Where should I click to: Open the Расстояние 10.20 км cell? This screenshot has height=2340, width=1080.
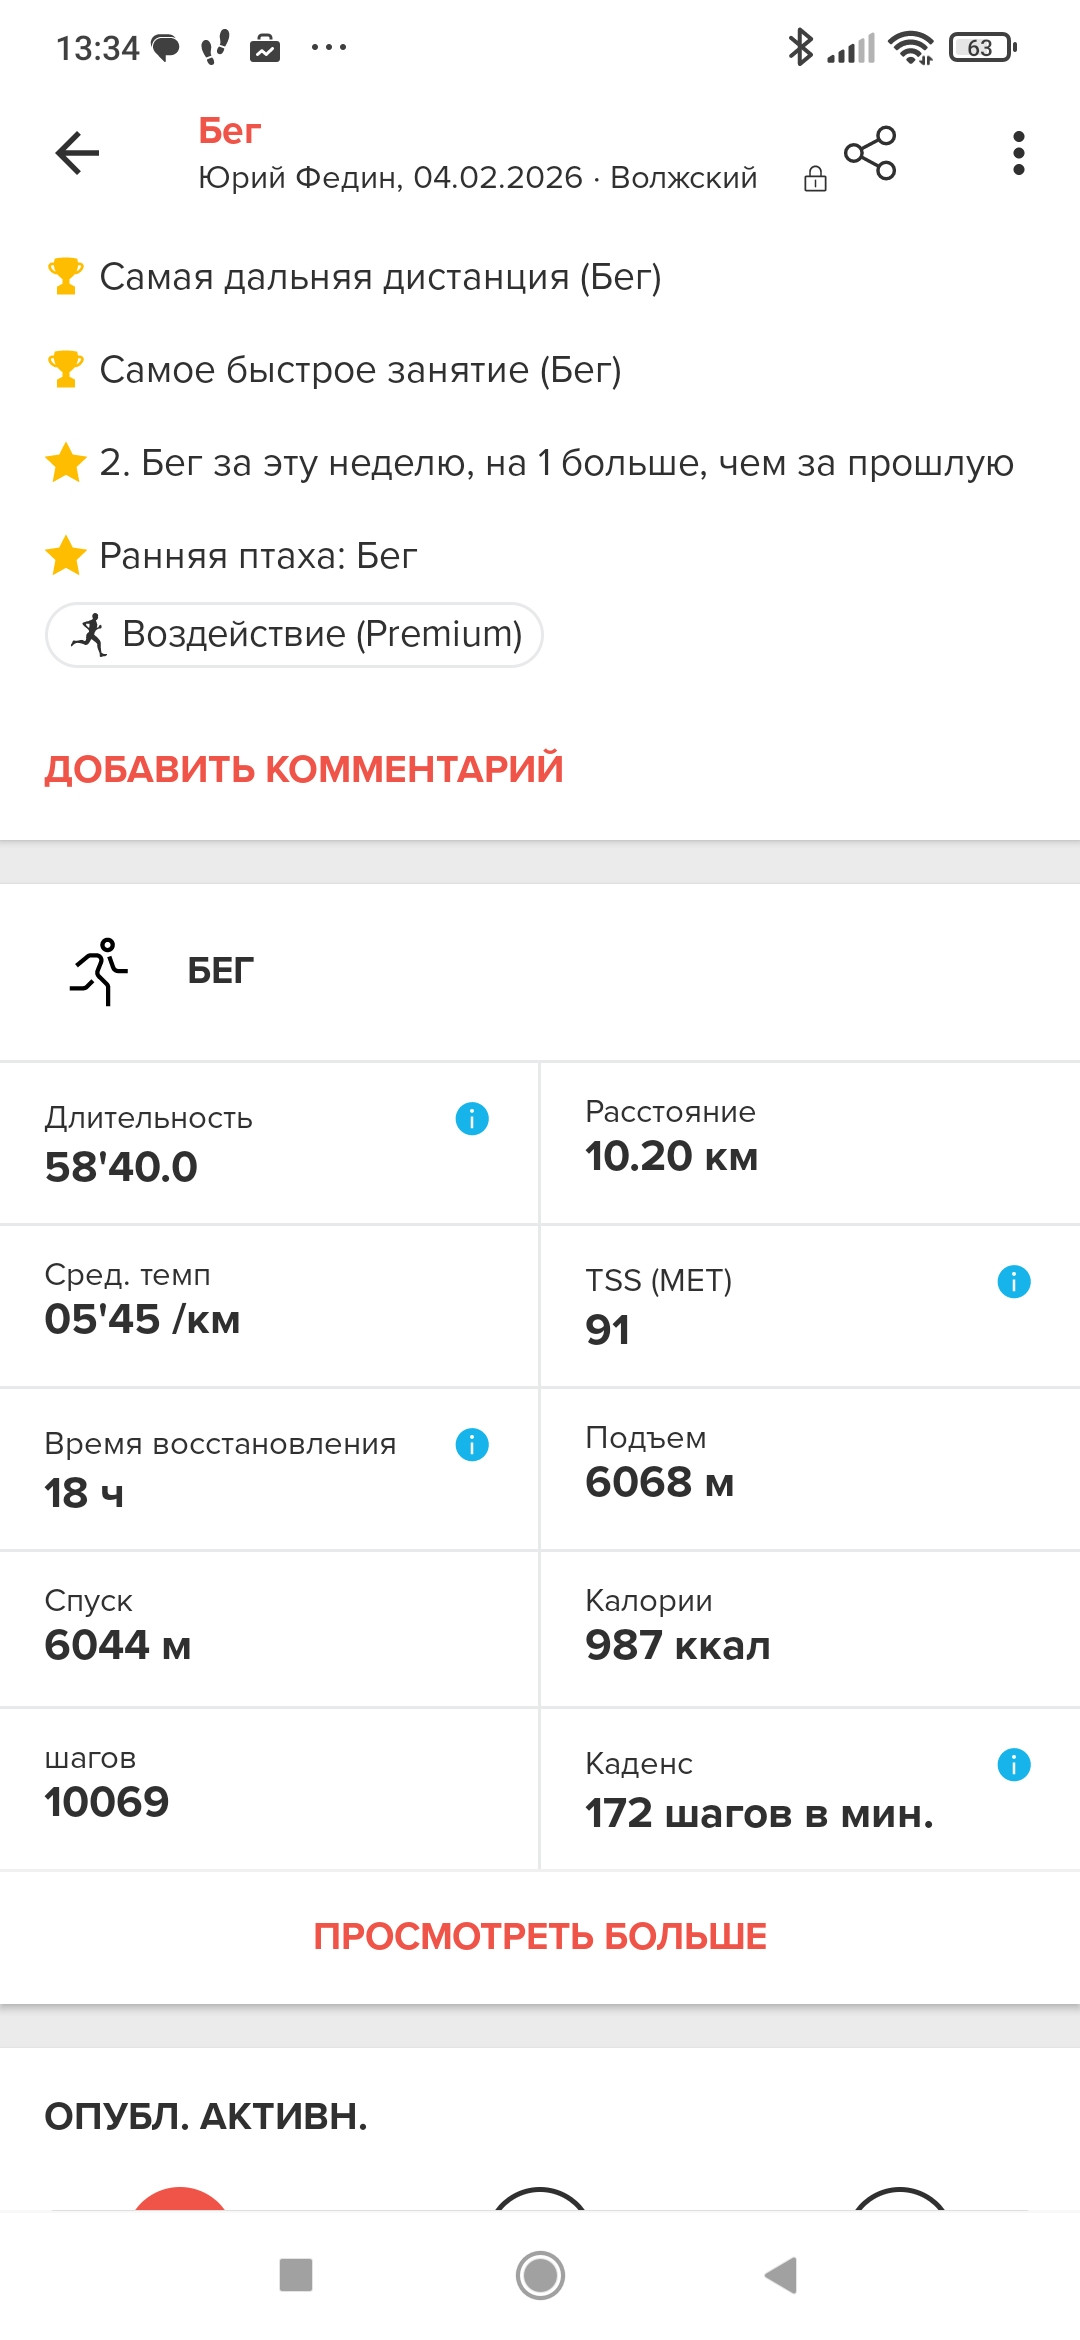click(x=810, y=1143)
